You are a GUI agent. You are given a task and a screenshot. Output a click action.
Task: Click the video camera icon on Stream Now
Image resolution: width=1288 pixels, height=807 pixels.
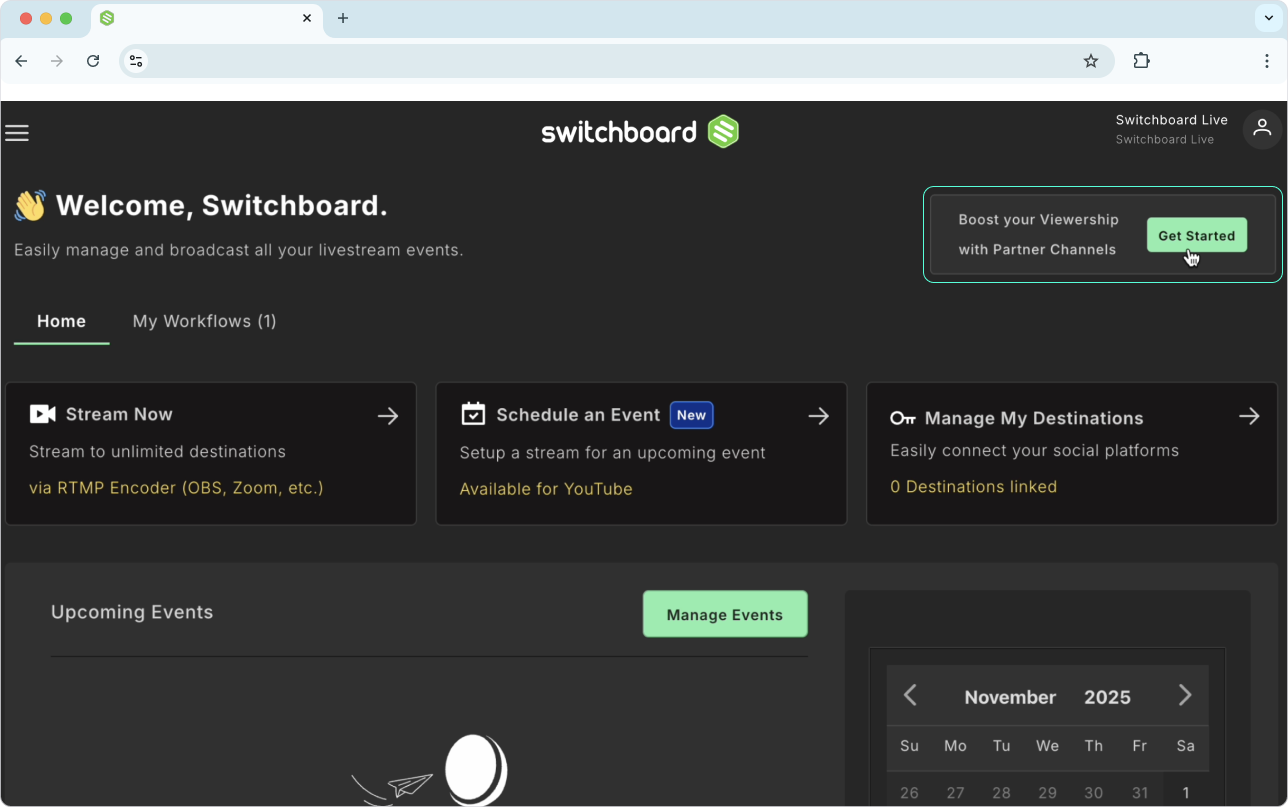[43, 414]
